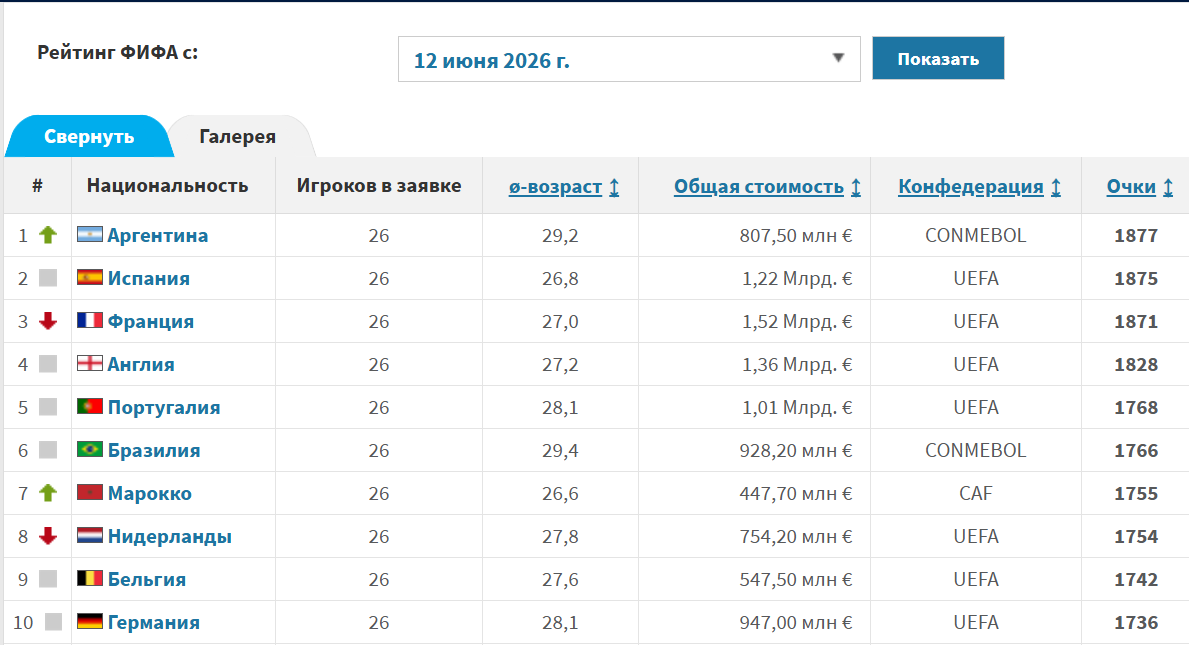
Task: Click the 754,20 млн € value
Action: coord(796,537)
